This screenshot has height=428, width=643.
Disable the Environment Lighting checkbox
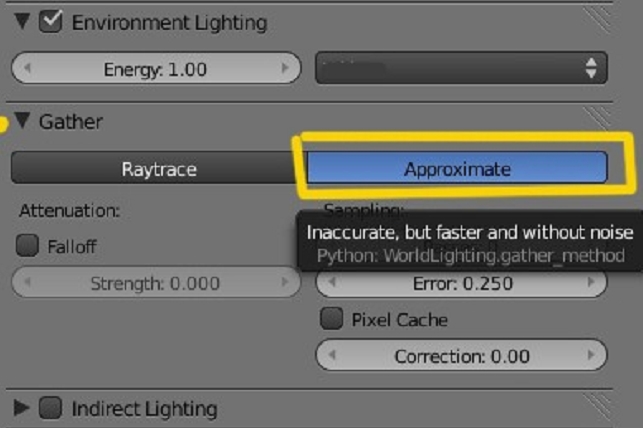(x=51, y=21)
